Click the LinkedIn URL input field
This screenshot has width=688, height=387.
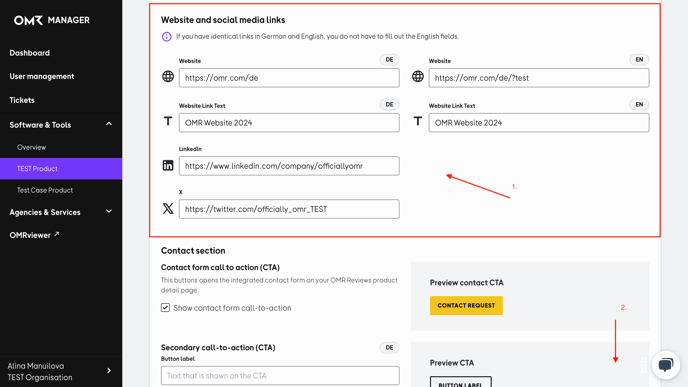(x=289, y=166)
